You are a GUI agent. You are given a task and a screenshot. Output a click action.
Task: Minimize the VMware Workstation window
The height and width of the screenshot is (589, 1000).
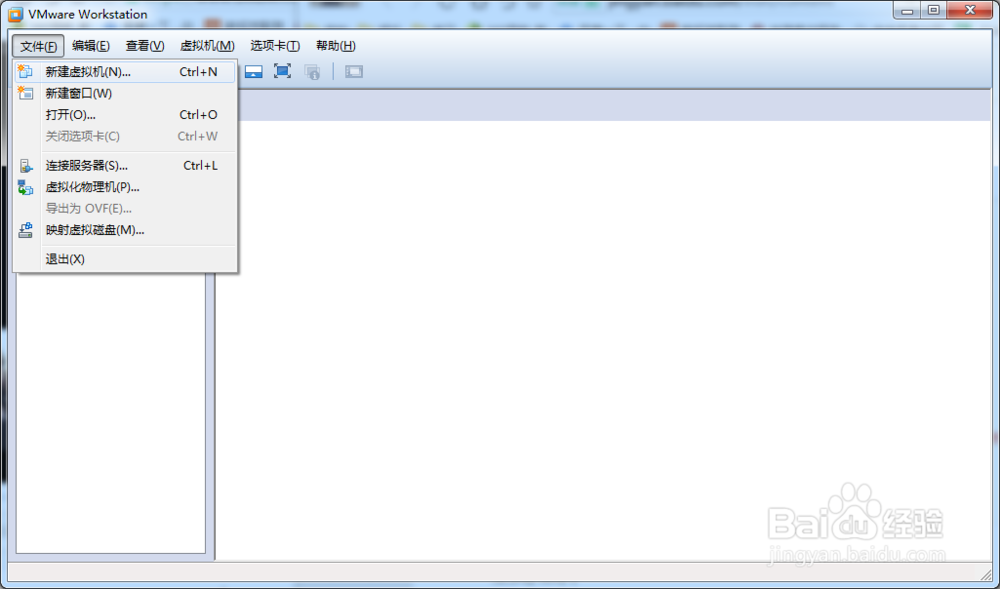click(x=908, y=10)
